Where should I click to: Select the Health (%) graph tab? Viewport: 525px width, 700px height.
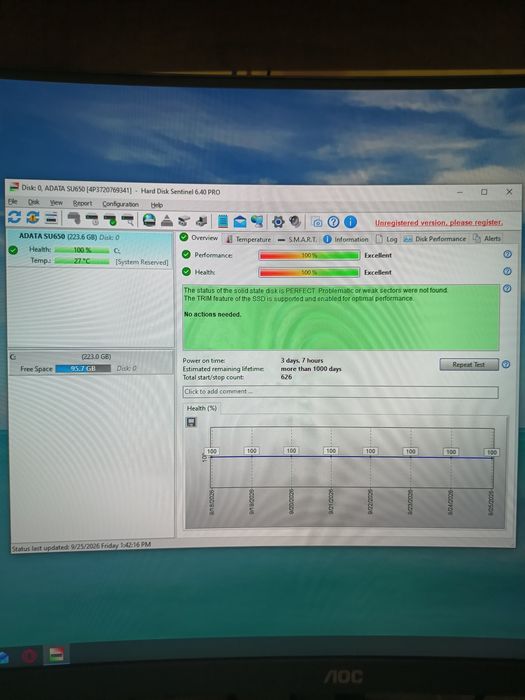point(202,408)
